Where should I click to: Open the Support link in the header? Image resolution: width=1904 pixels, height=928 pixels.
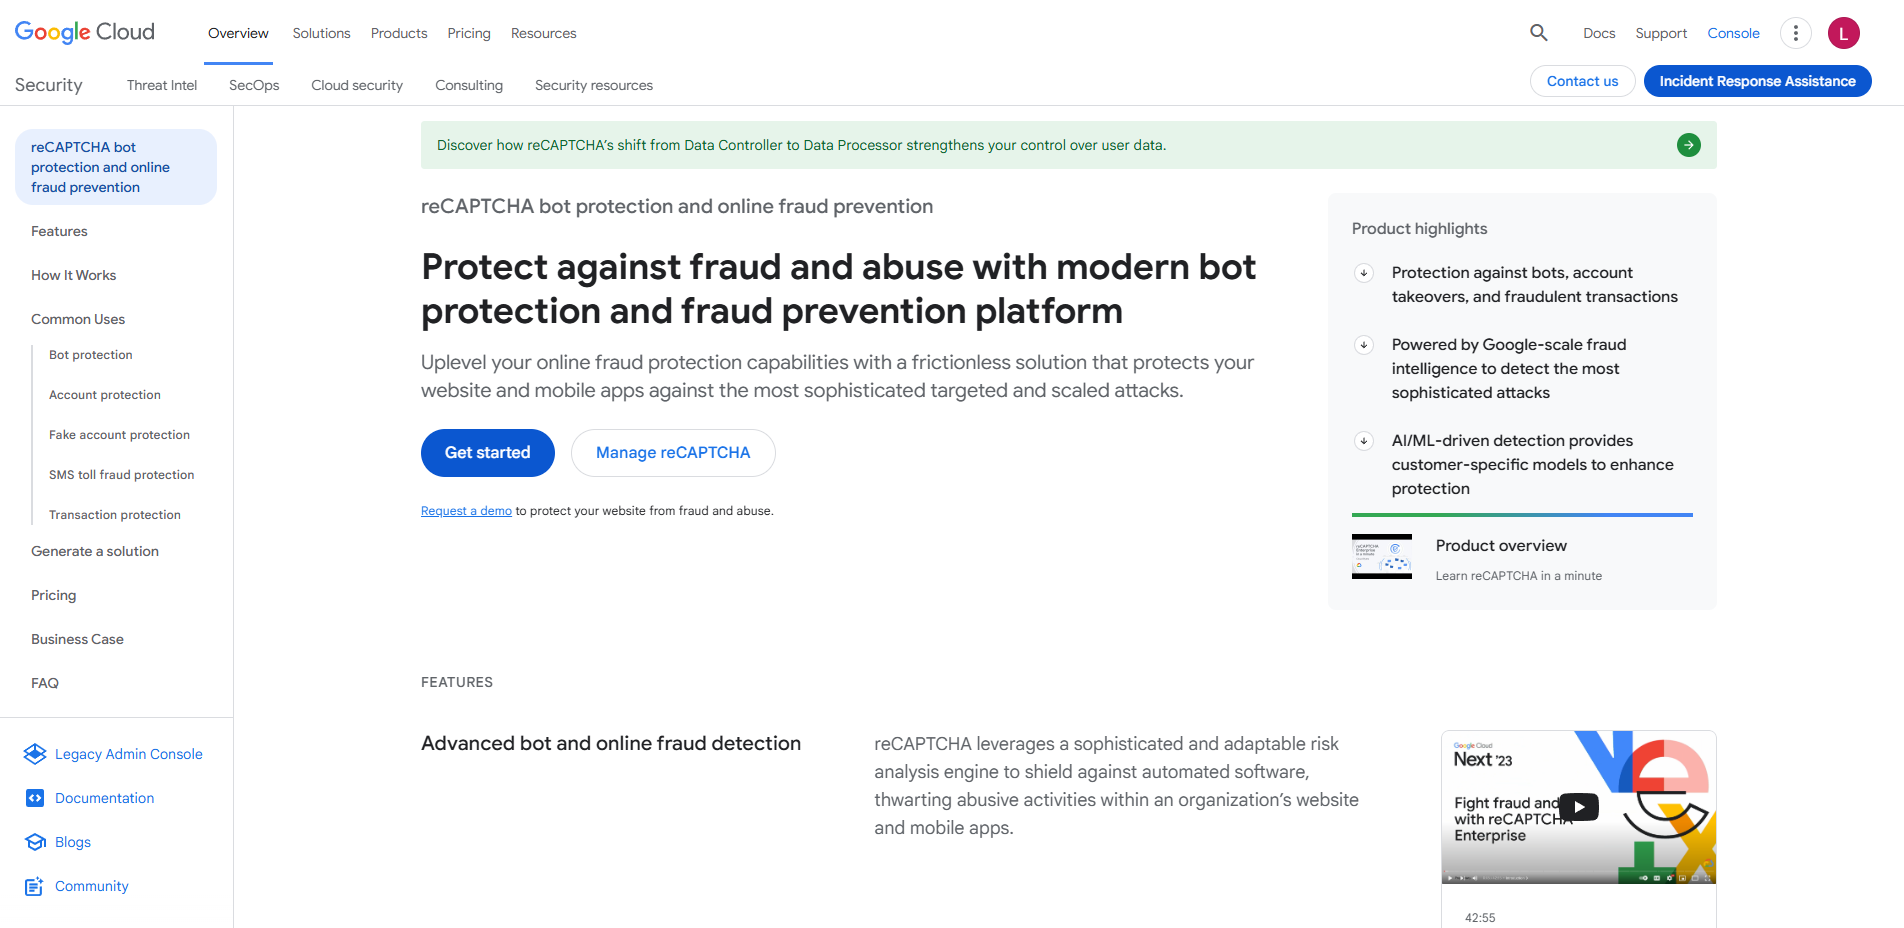pyautogui.click(x=1661, y=33)
